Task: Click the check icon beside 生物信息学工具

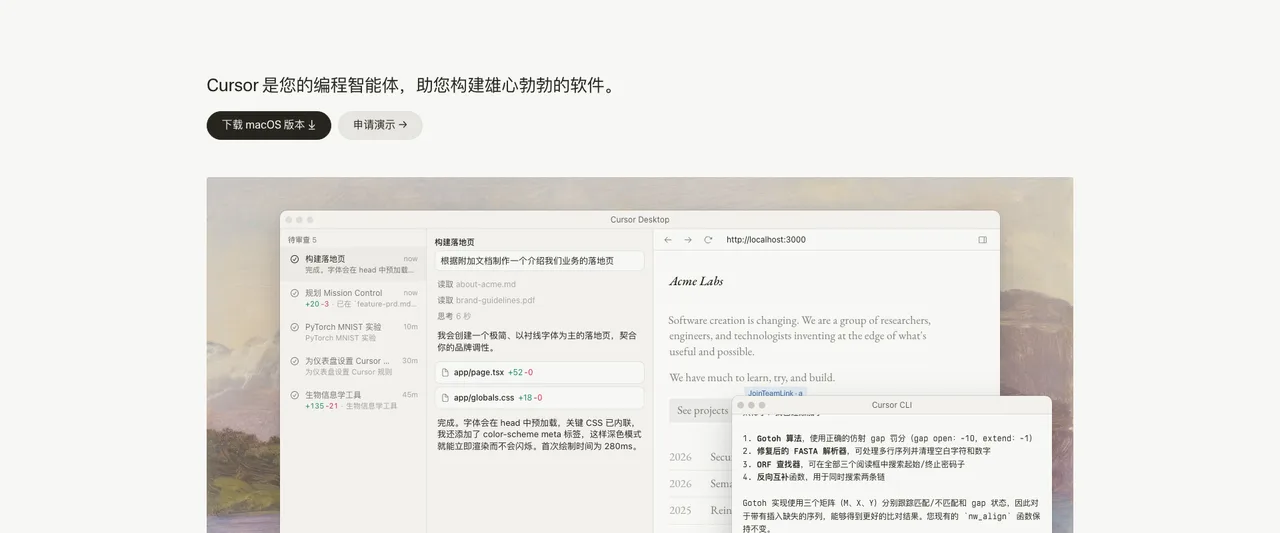Action: point(295,395)
